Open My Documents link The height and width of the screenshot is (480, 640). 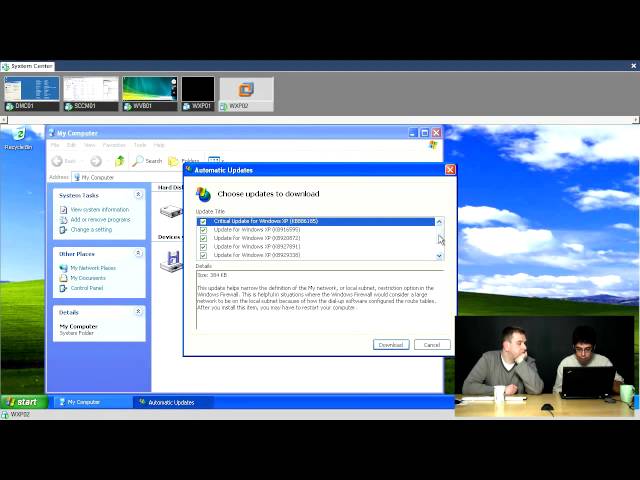tap(88, 278)
